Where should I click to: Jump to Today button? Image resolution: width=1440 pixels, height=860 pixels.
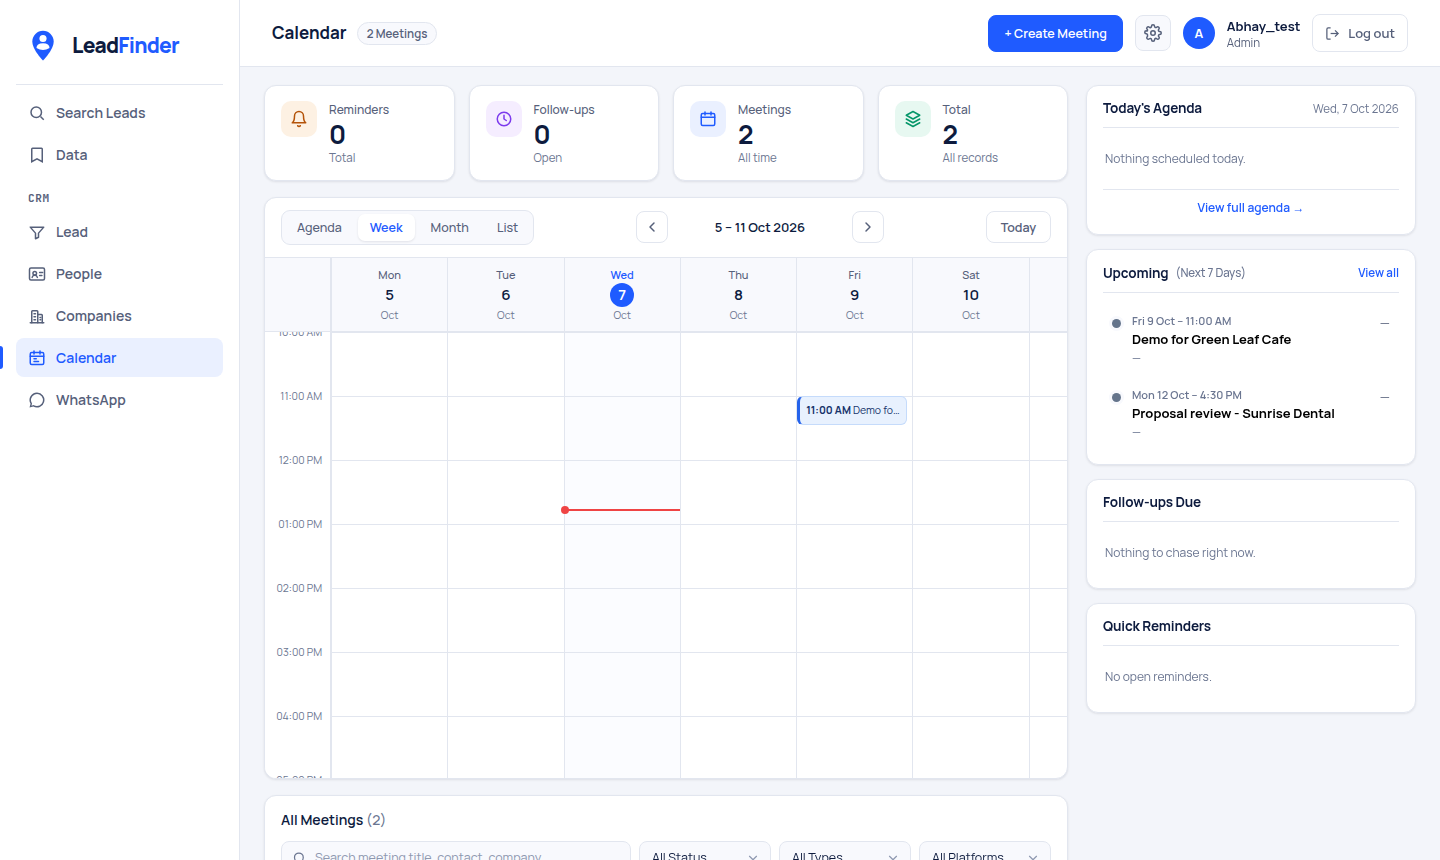[x=1018, y=227]
